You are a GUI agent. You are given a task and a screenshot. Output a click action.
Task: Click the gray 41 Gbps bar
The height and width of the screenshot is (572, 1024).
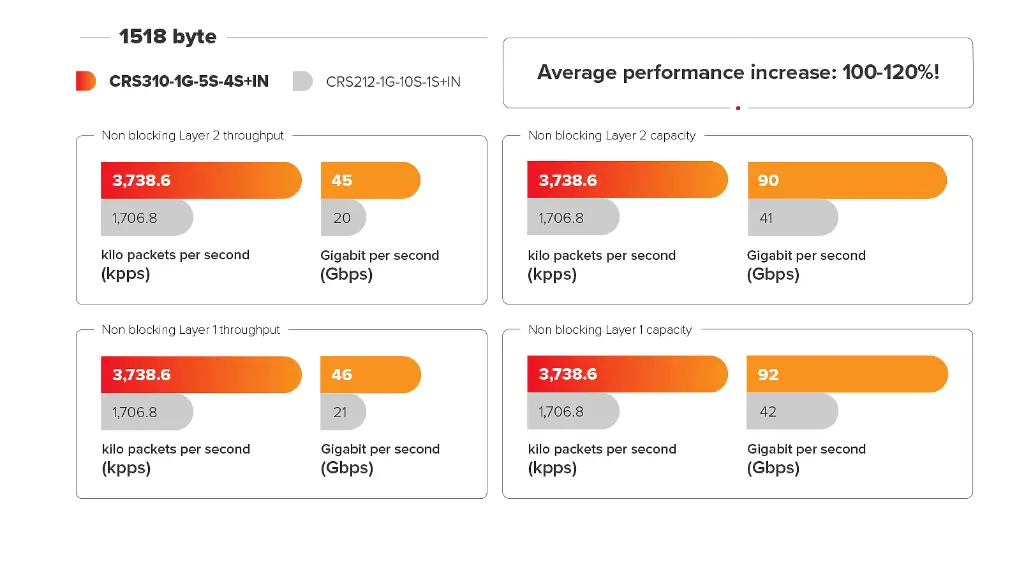[792, 218]
